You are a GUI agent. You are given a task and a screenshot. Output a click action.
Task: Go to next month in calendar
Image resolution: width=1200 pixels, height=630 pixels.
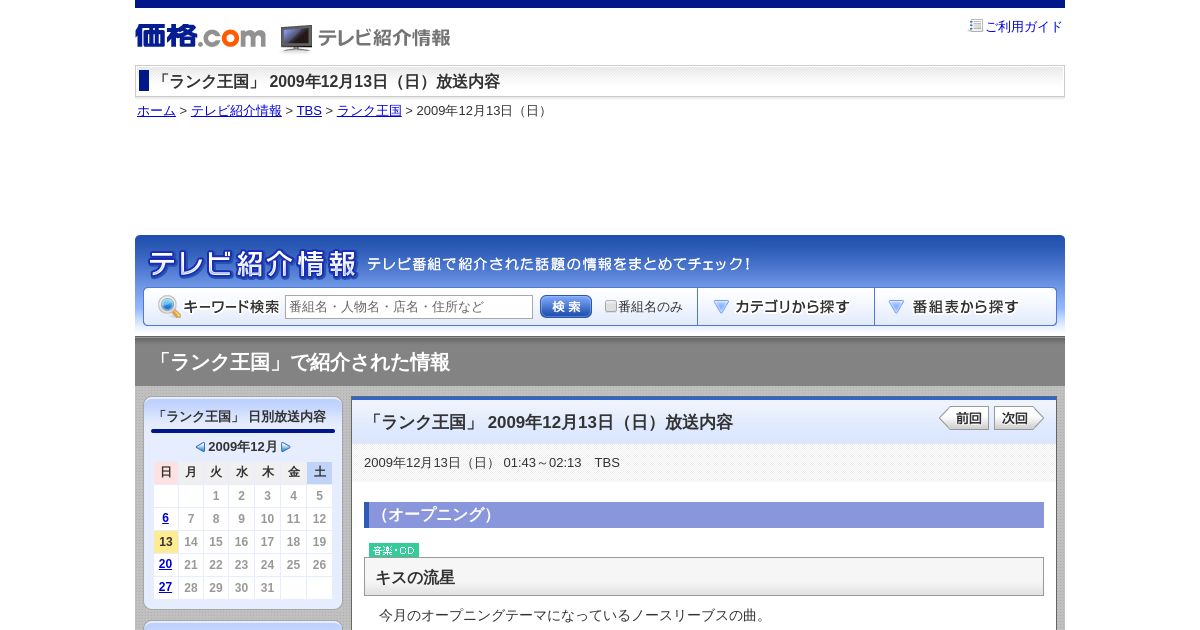pos(286,447)
